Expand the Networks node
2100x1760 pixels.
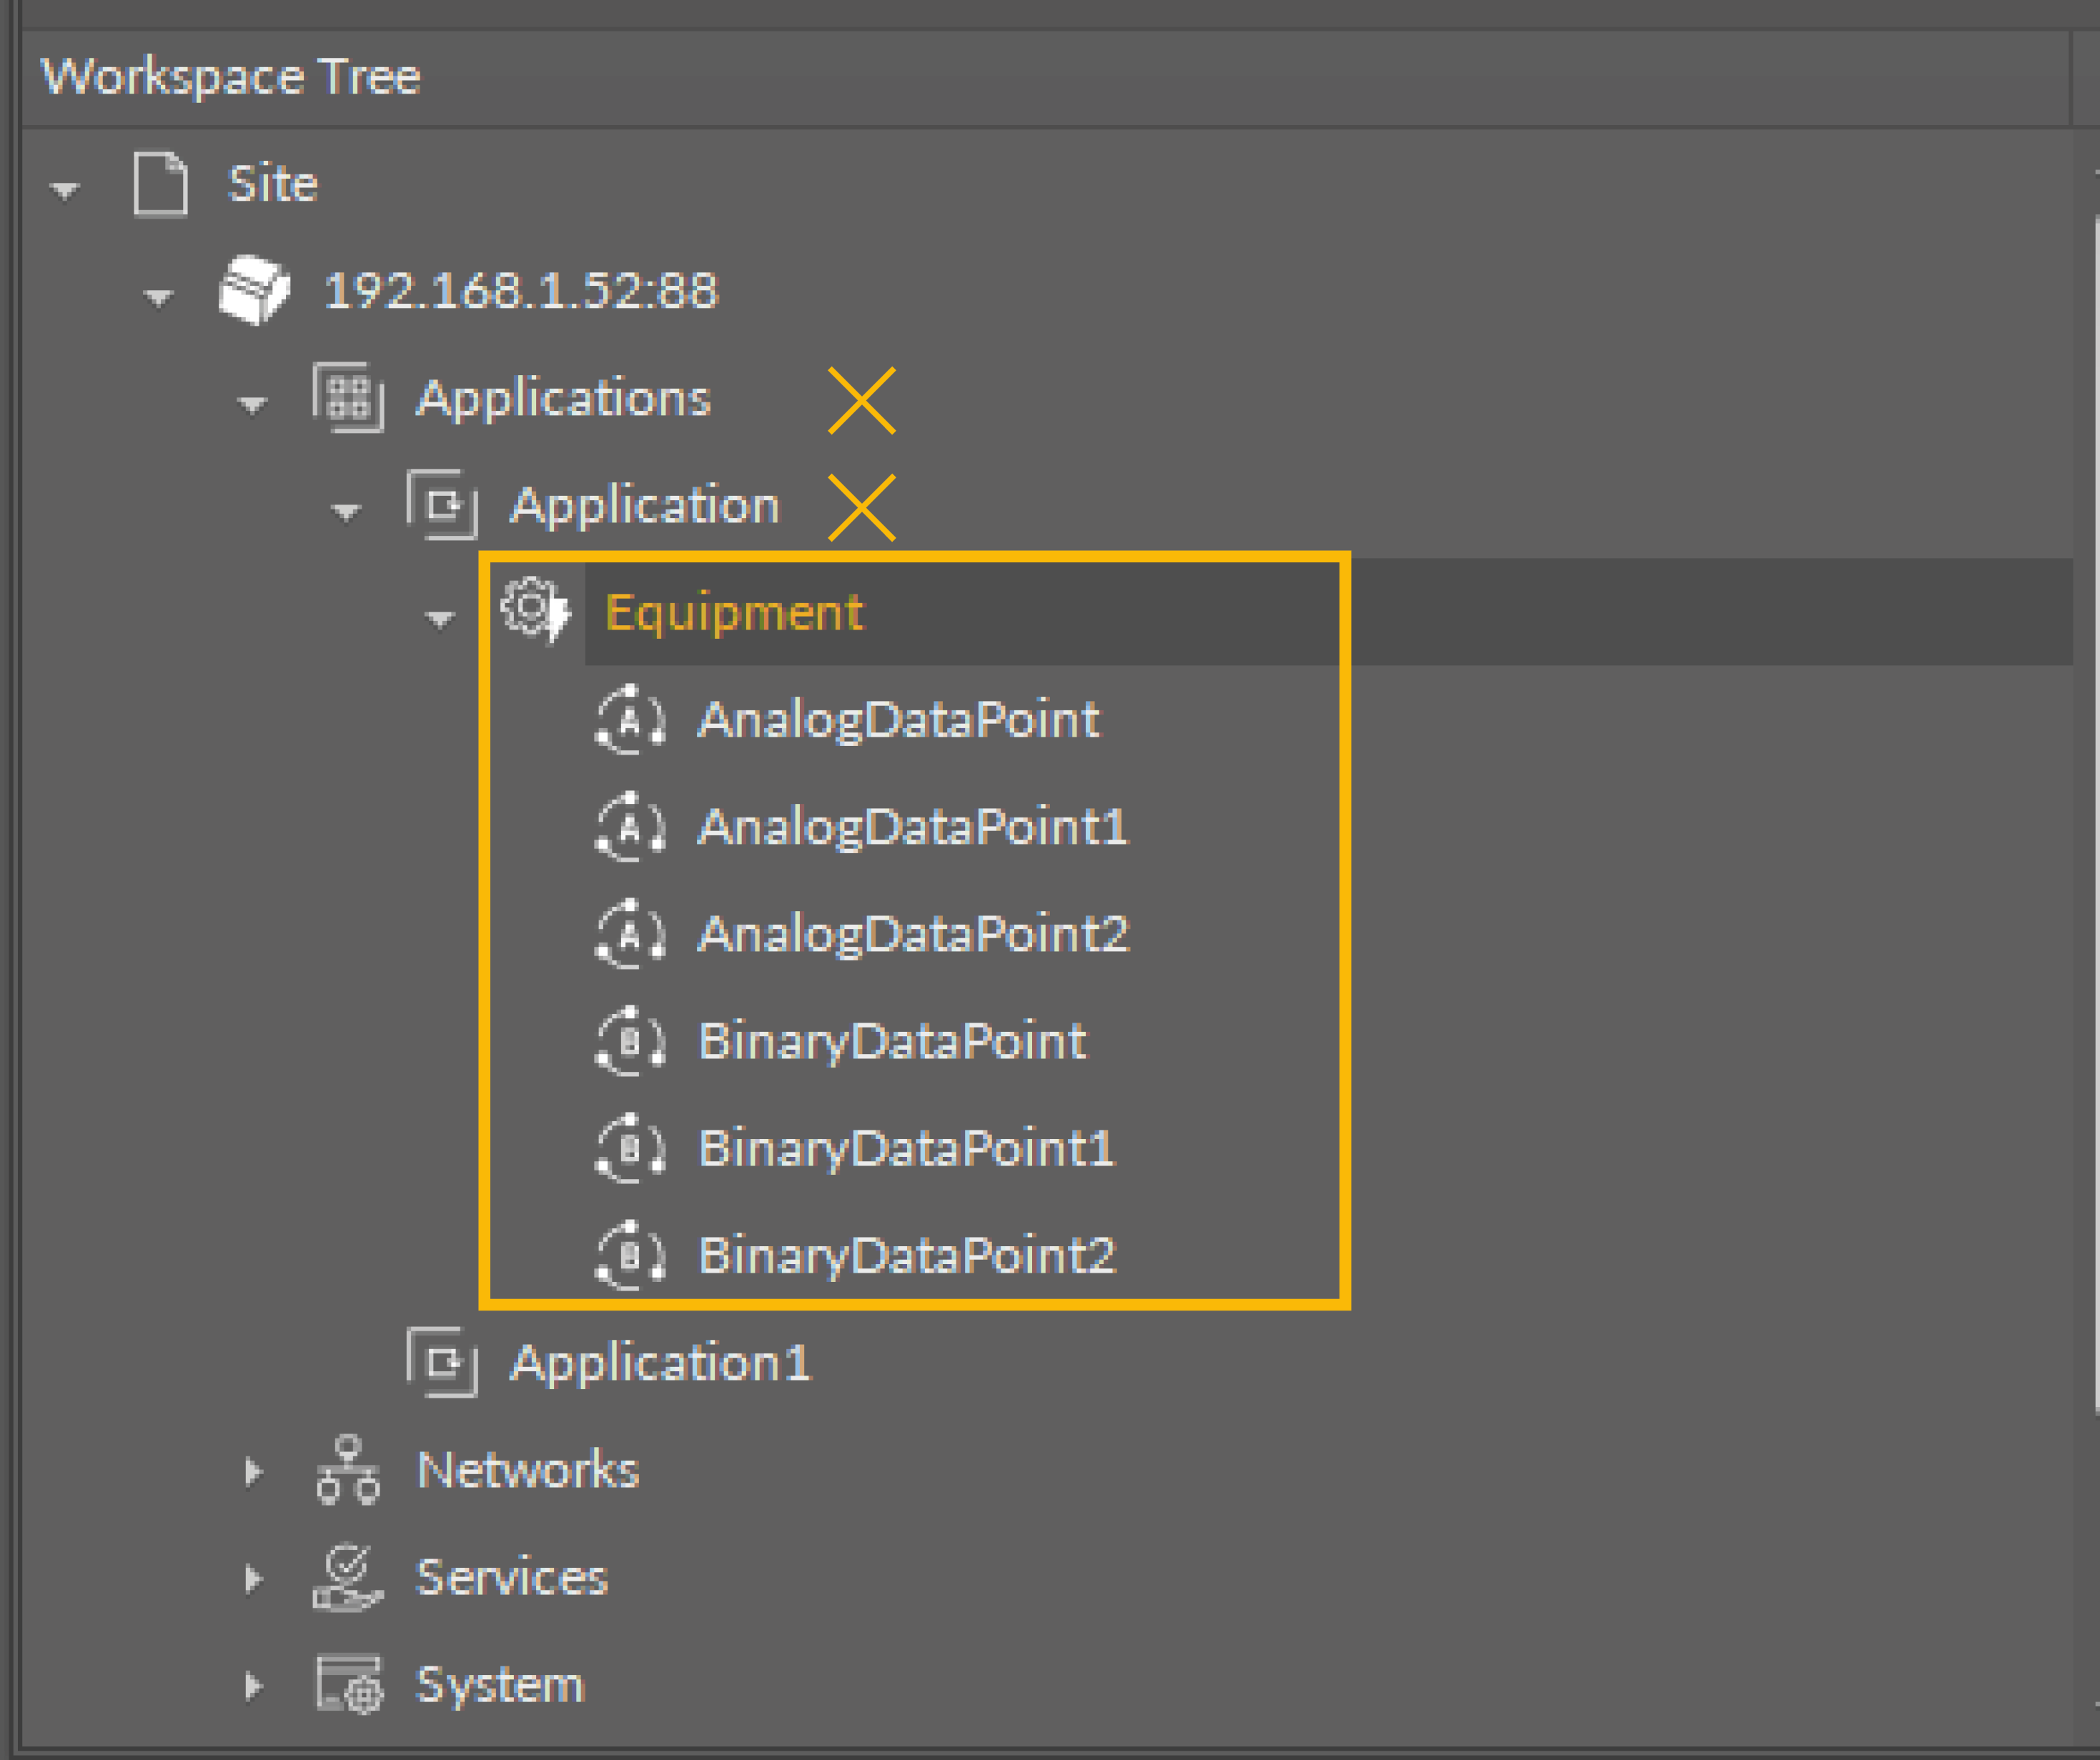[x=253, y=1471]
